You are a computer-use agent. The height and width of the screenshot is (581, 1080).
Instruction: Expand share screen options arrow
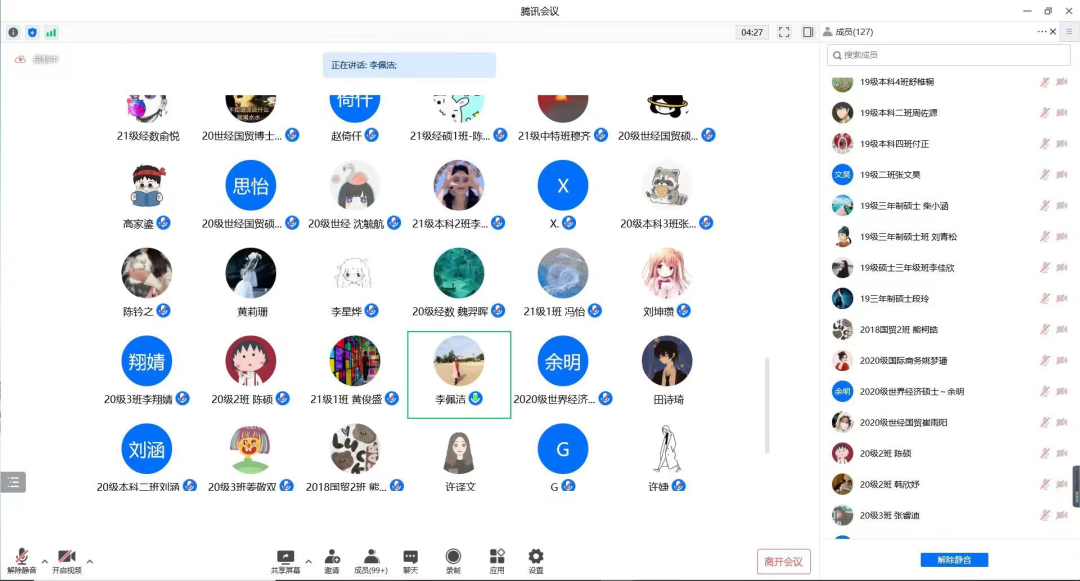[308, 561]
